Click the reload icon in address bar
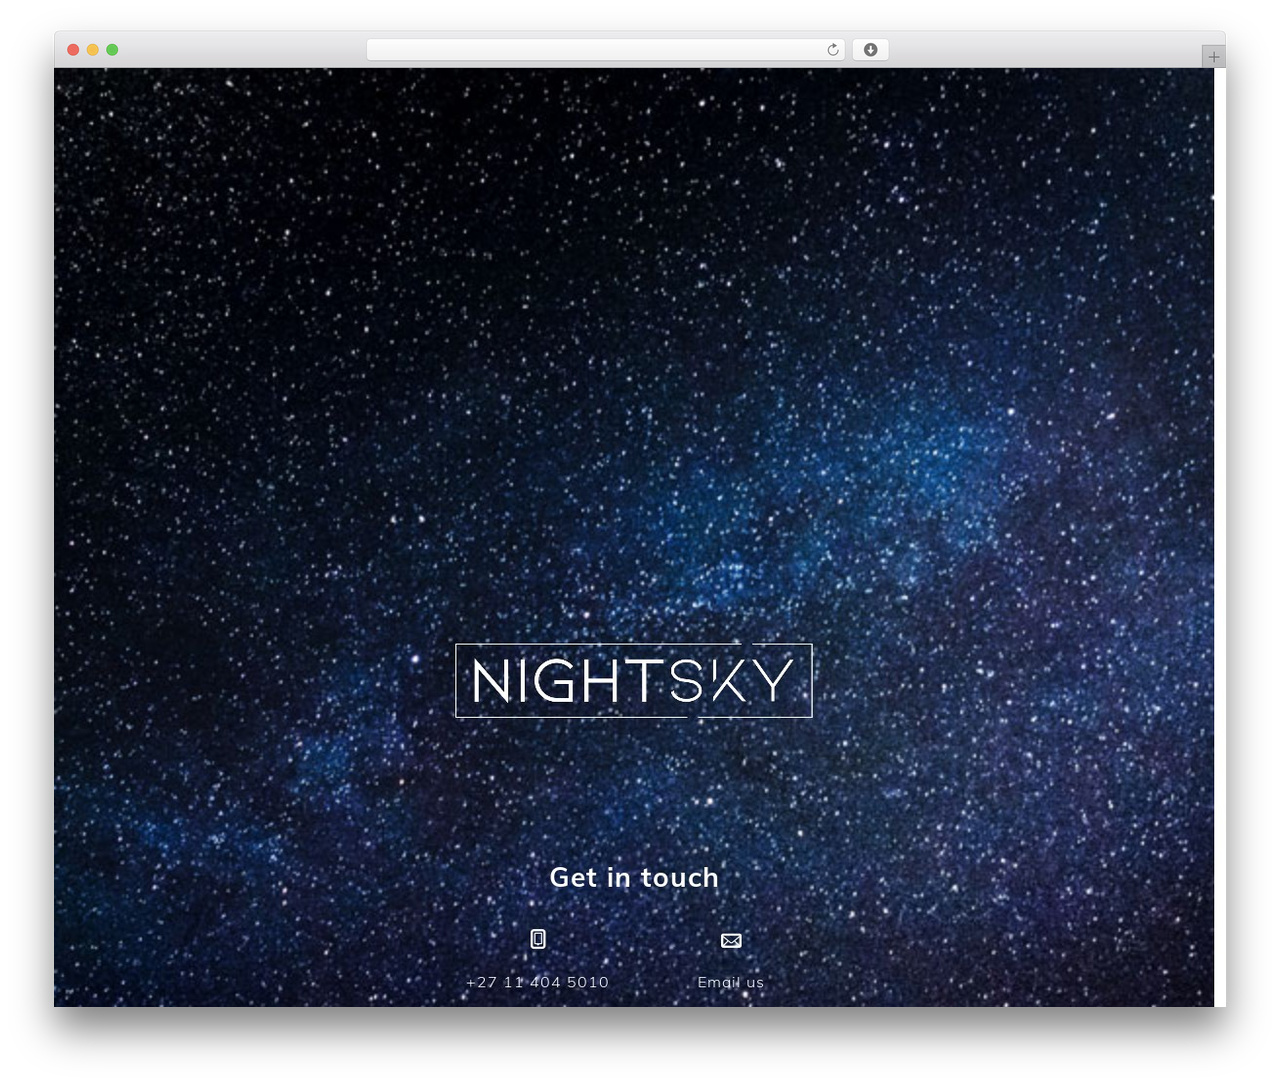Viewport: 1280px width, 1084px height. [832, 50]
